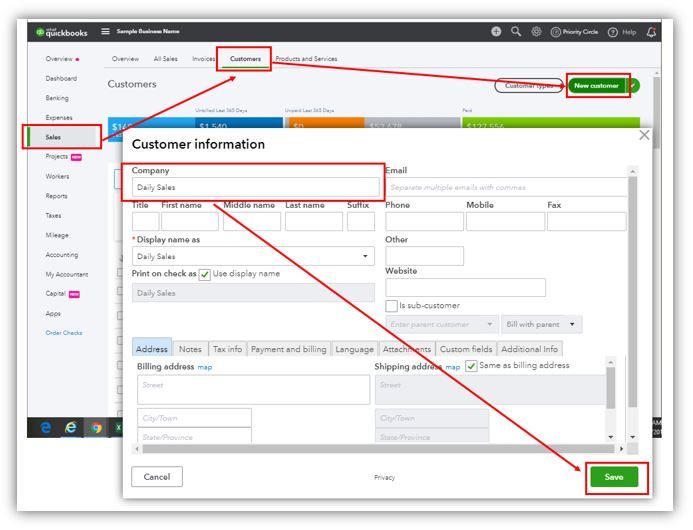Open the Attachments tab
This screenshot has width=693, height=530.
407,349
